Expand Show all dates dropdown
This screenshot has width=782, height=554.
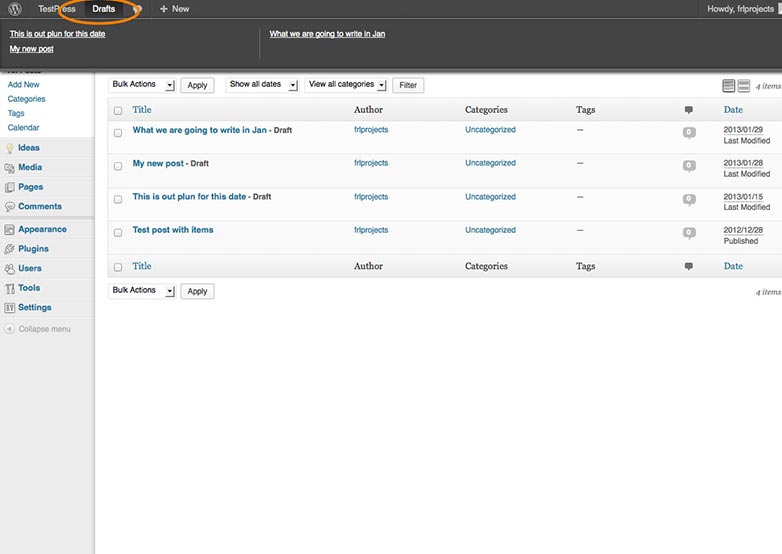(262, 85)
